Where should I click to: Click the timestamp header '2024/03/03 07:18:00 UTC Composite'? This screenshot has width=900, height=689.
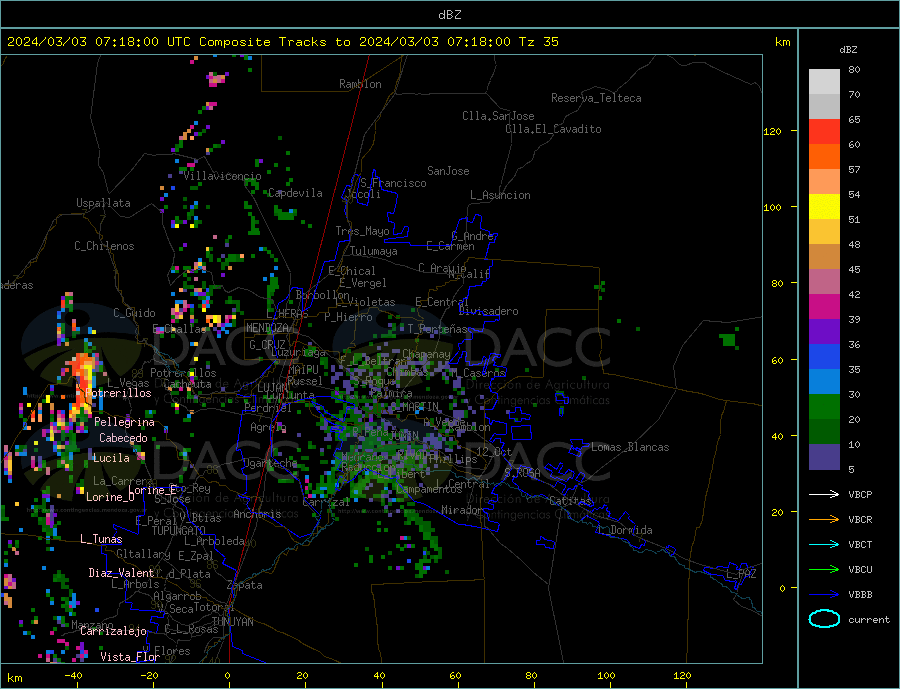(x=138, y=42)
